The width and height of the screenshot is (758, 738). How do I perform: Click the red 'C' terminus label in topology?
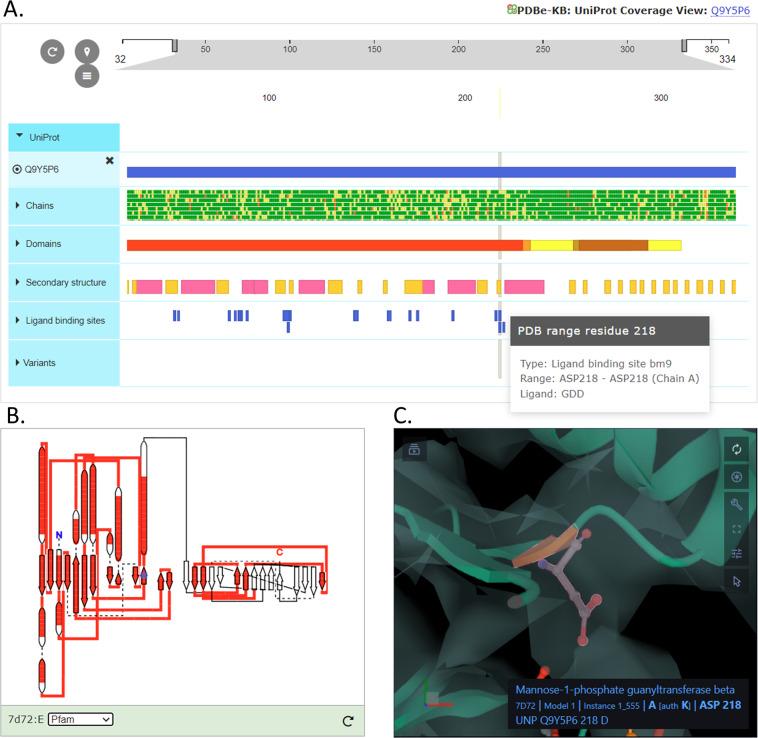point(279,552)
